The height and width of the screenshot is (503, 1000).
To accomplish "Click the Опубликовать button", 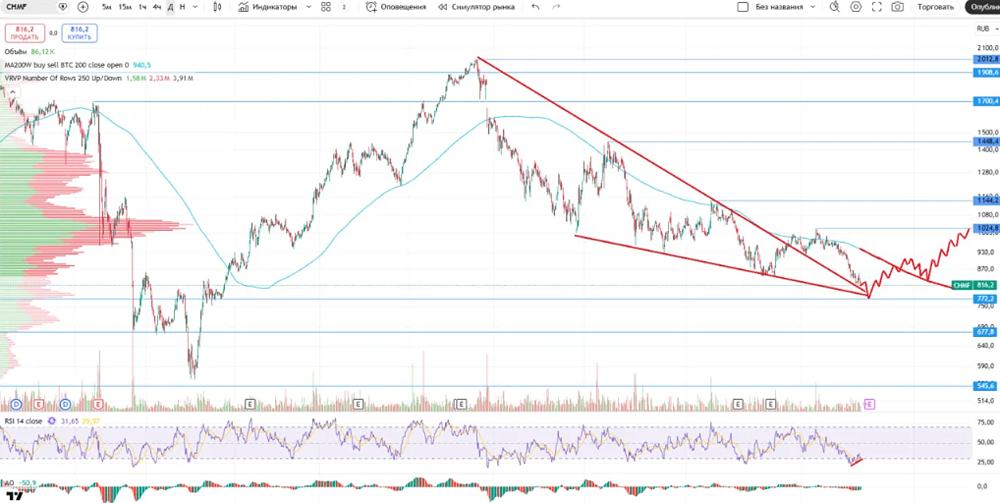I will pyautogui.click(x=983, y=7).
